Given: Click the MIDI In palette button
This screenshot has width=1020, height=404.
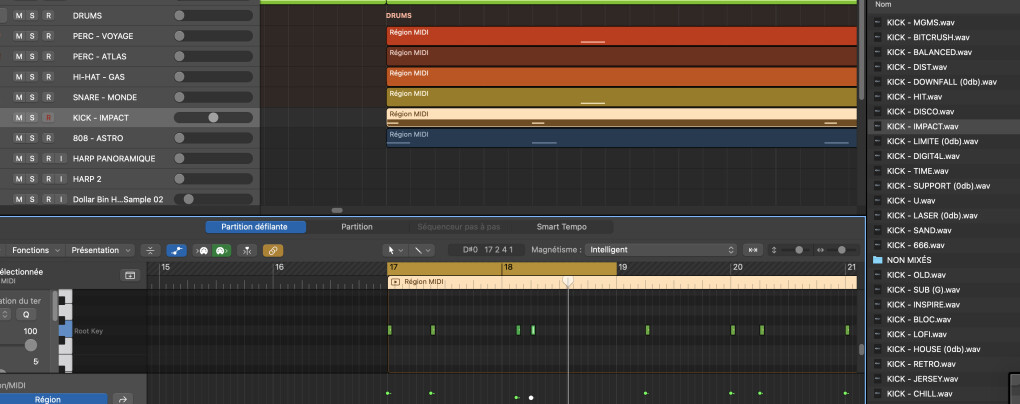Looking at the screenshot, I should tap(201, 250).
